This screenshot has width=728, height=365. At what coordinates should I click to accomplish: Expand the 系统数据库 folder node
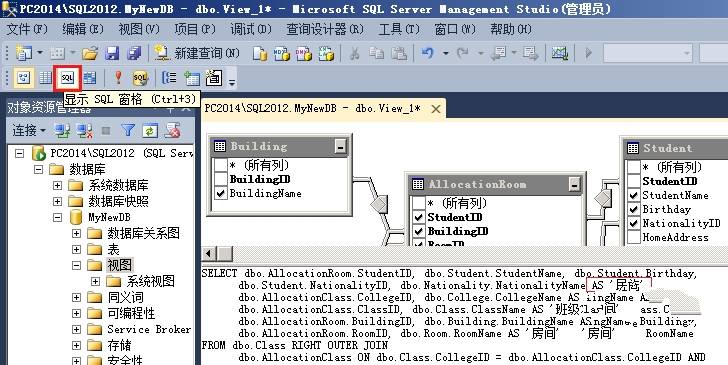pyautogui.click(x=57, y=185)
